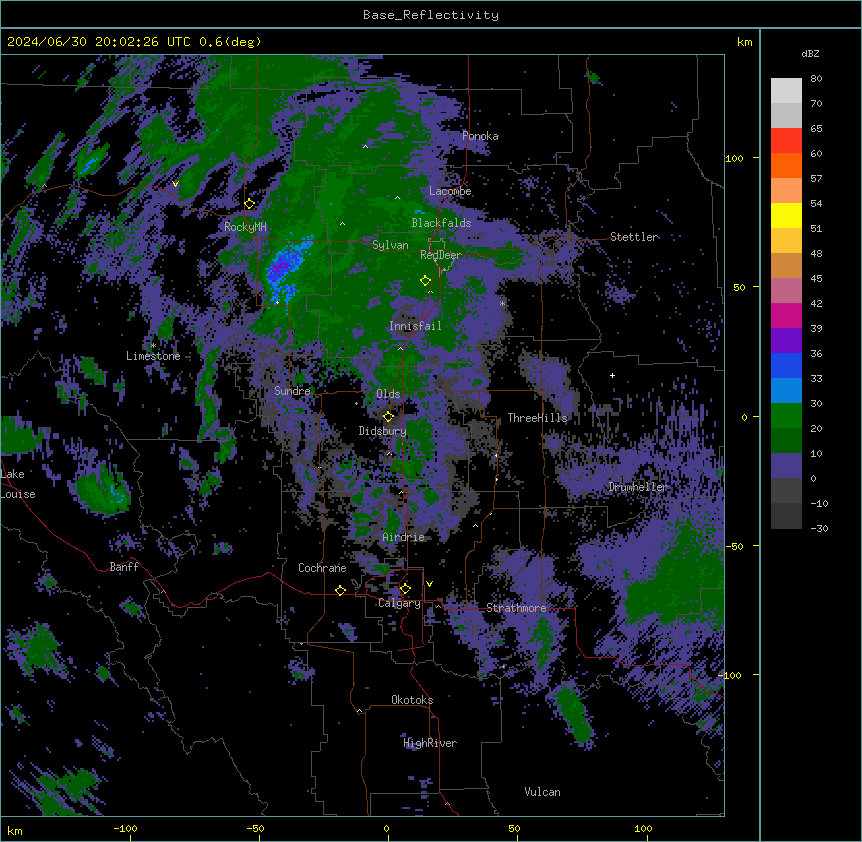Click the ThreeHills city label
Viewport: 862px width, 842px height.
537,418
